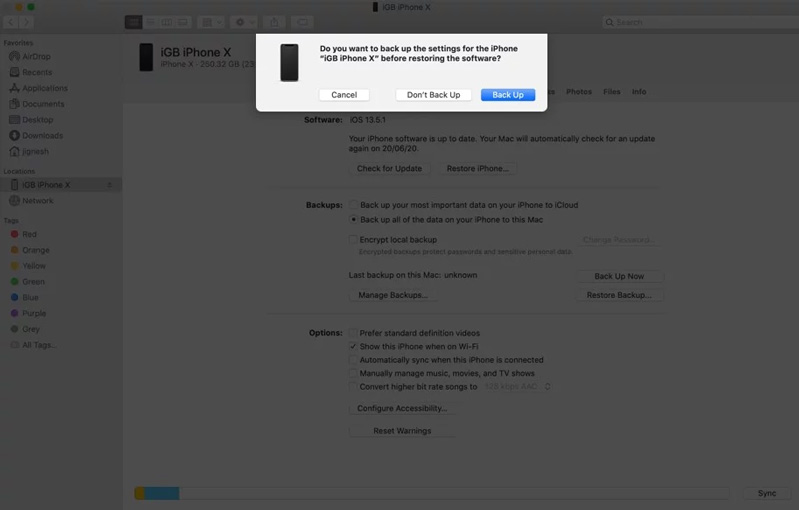The width and height of the screenshot is (799, 510).
Task: Click Reset Warnings button
Action: [x=402, y=431]
